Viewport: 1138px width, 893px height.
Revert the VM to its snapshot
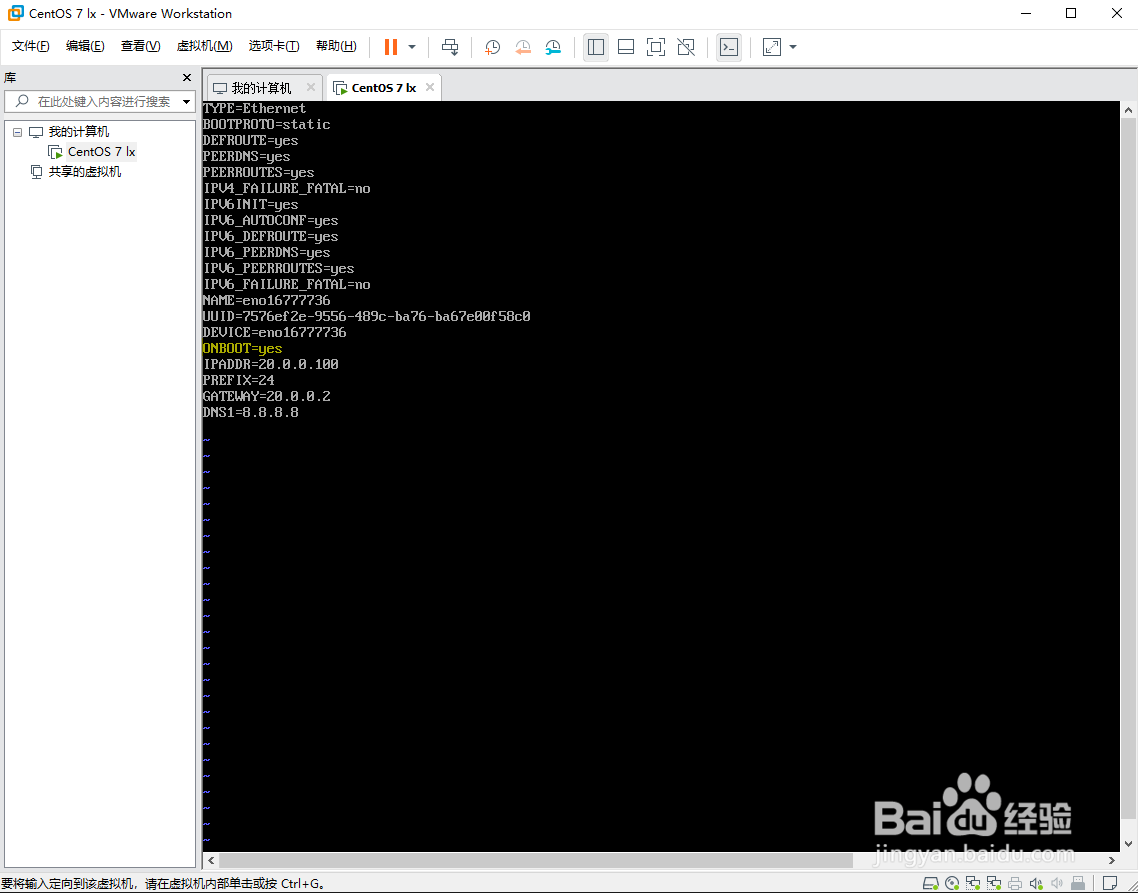522,47
